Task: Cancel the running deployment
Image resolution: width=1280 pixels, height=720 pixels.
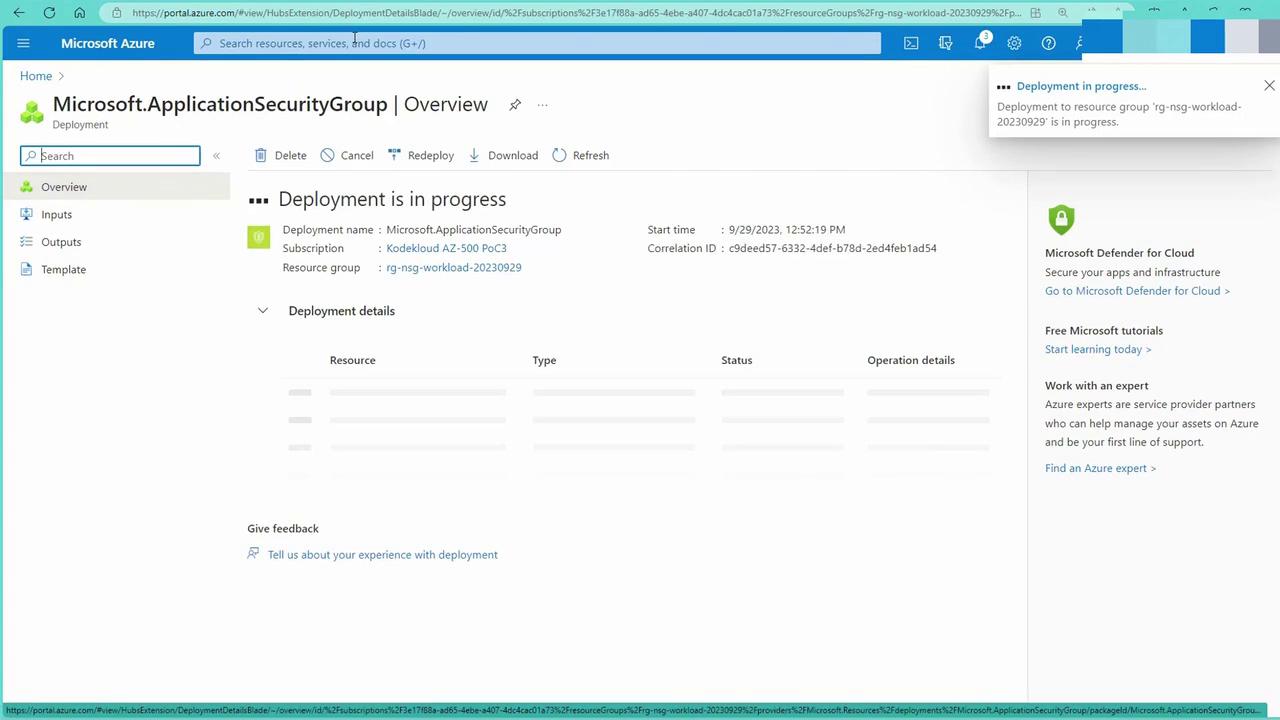Action: coord(347,155)
